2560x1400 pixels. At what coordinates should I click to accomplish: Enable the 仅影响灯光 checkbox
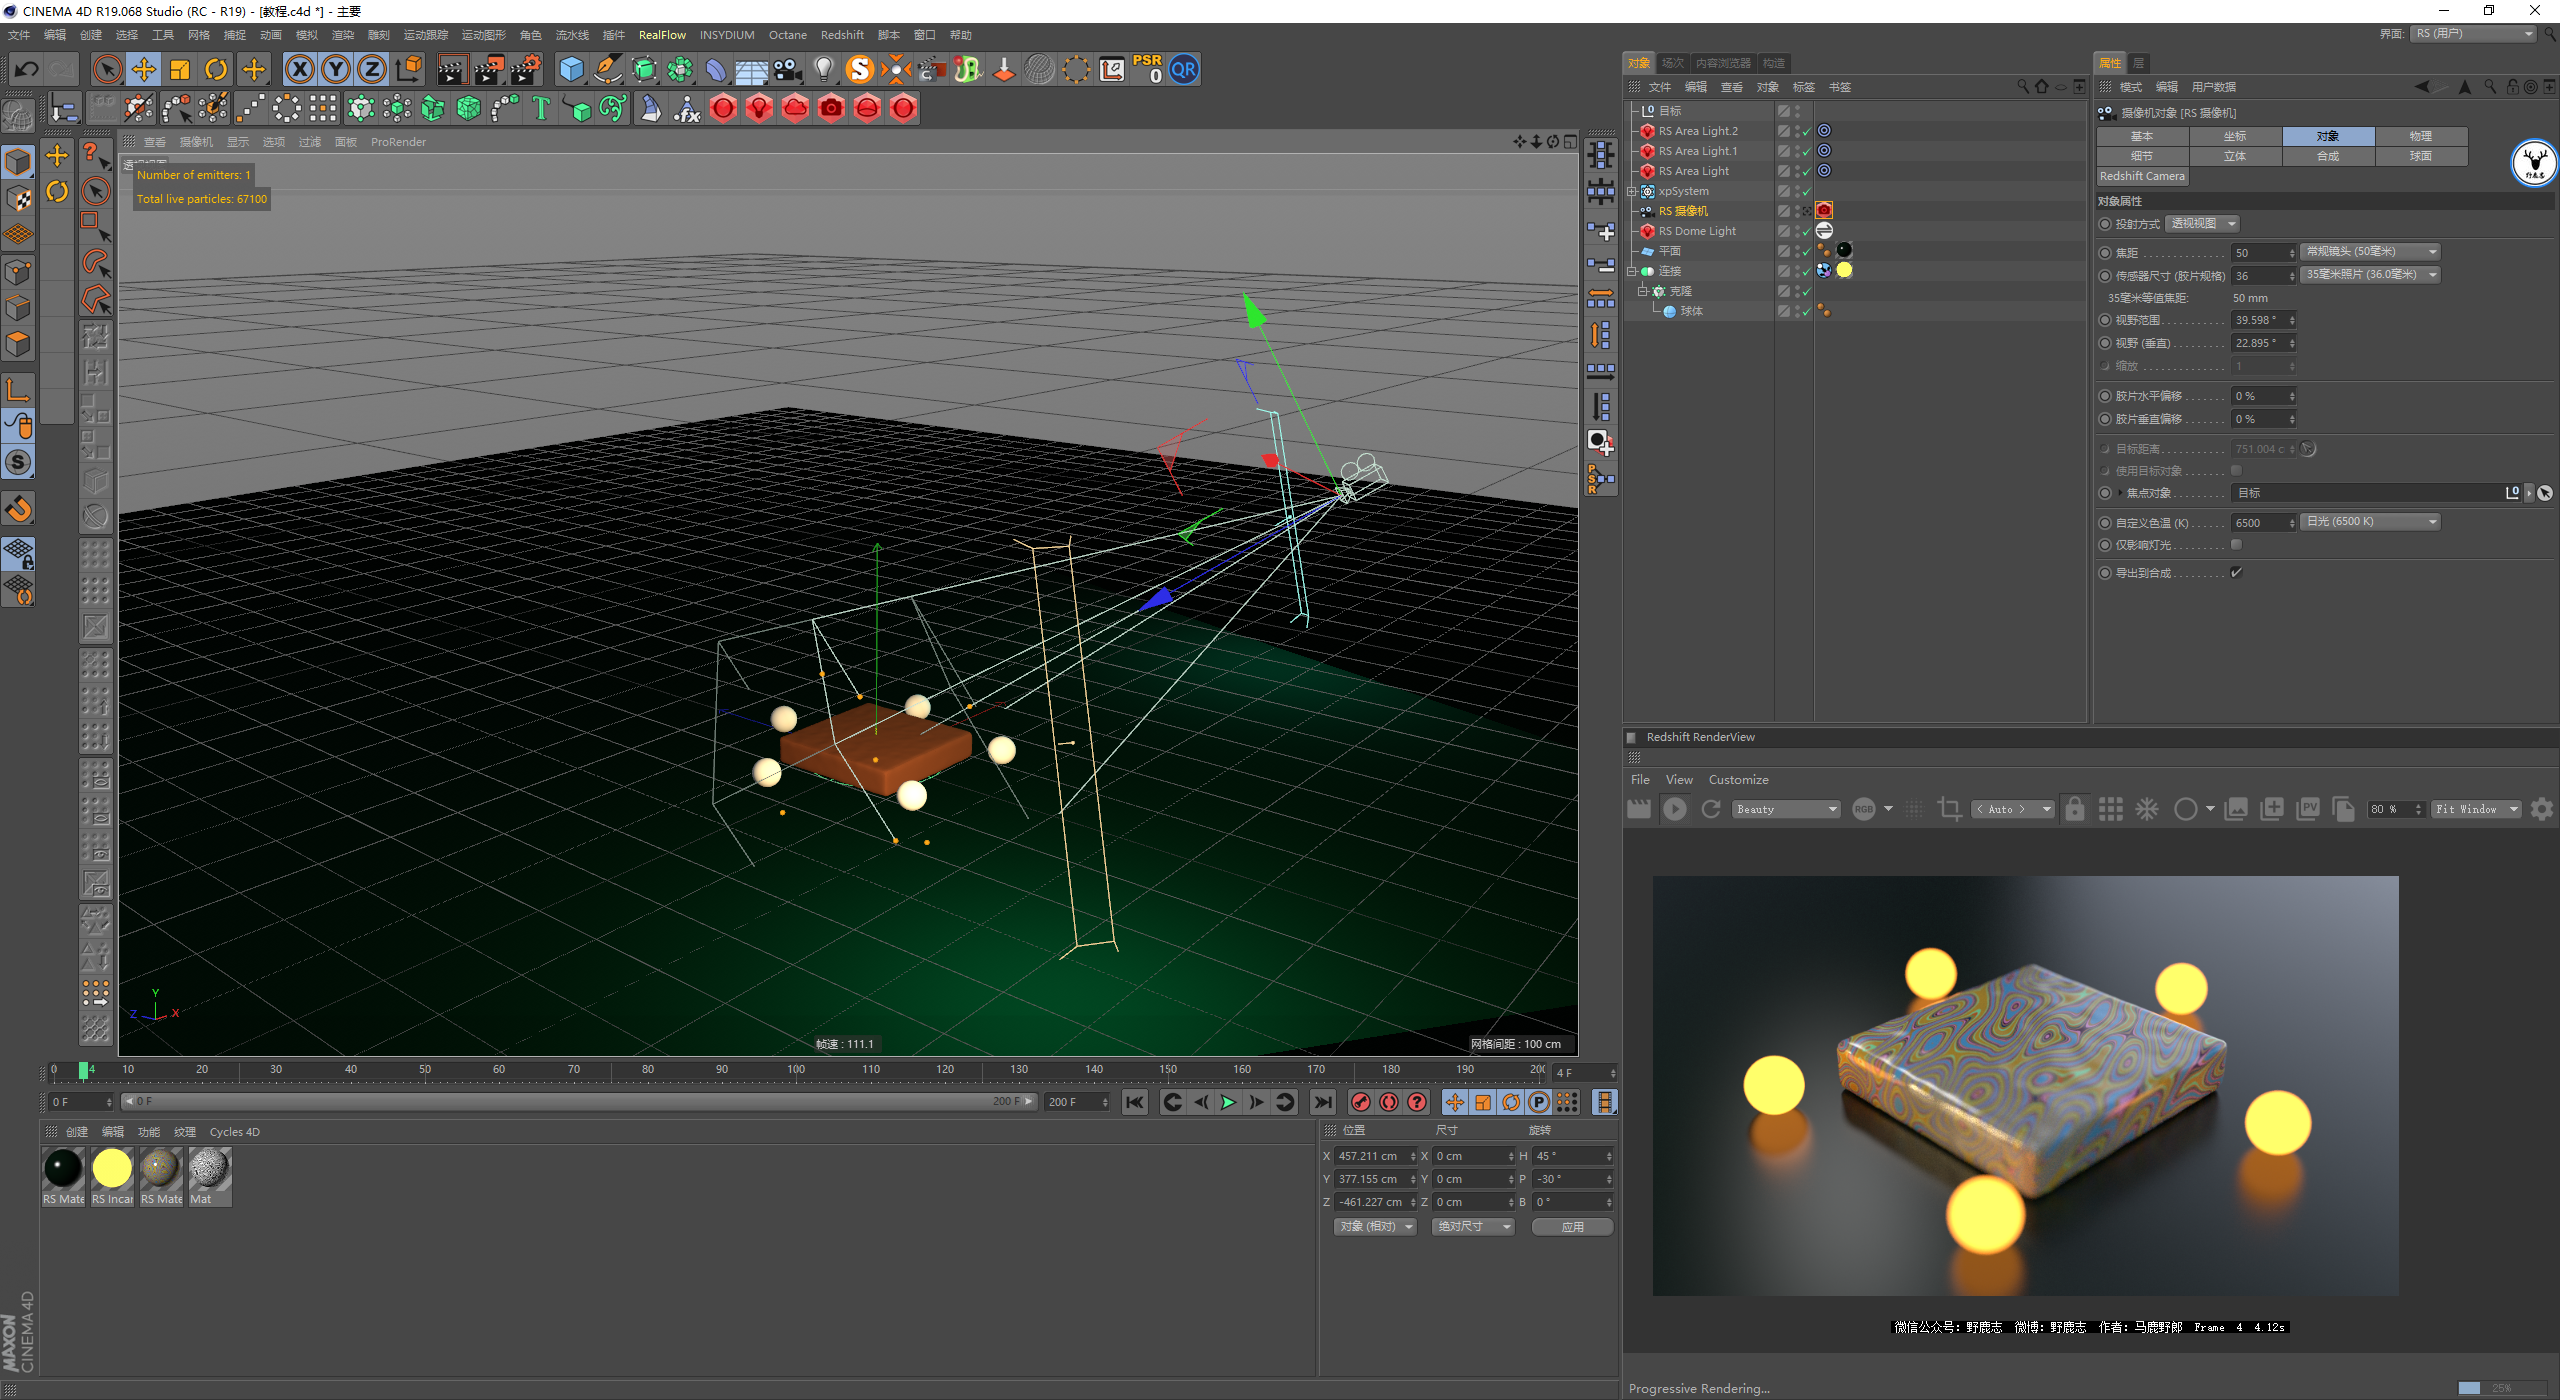click(x=2237, y=545)
